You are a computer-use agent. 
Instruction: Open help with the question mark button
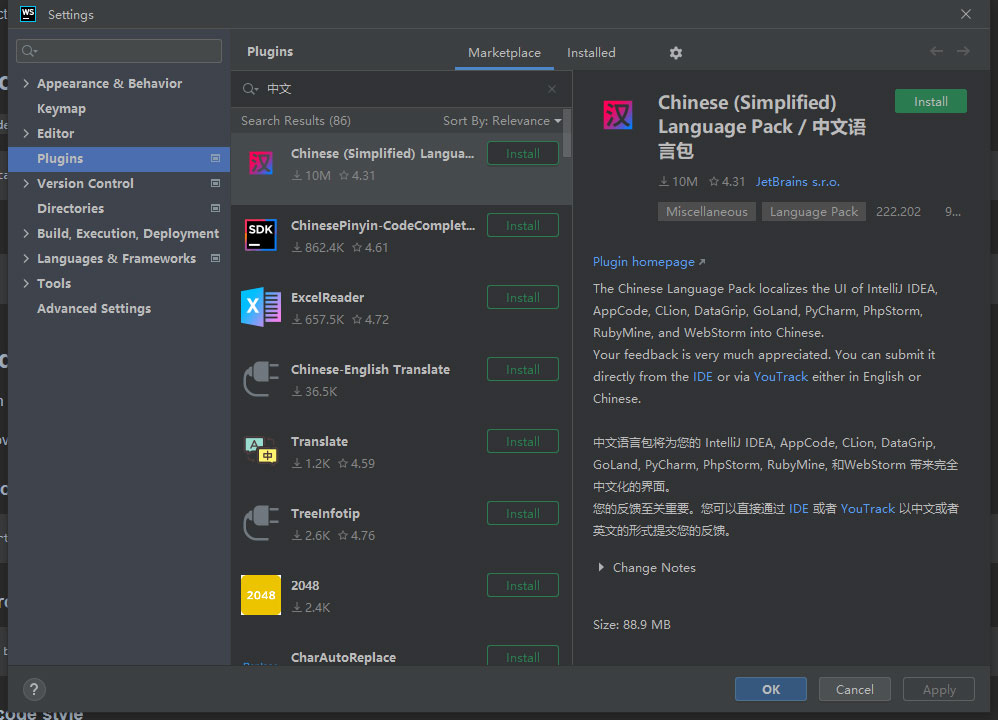[34, 689]
